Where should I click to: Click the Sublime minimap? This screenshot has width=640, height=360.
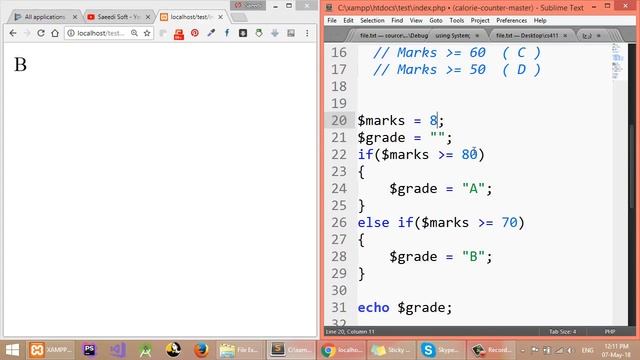617,62
